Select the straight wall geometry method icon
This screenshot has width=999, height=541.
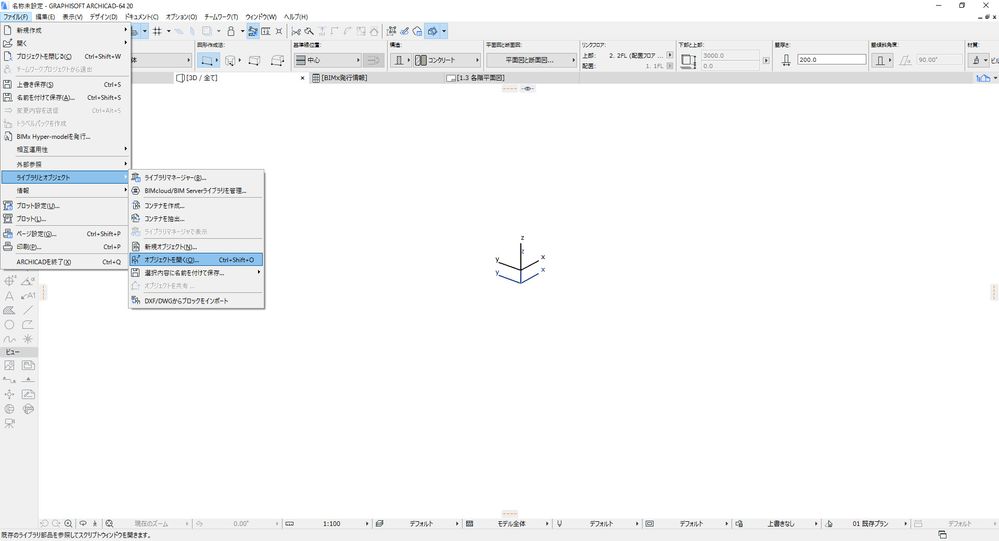(206, 60)
